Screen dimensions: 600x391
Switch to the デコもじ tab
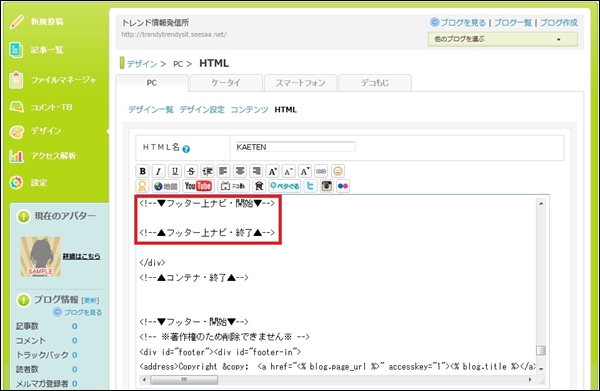(x=375, y=83)
